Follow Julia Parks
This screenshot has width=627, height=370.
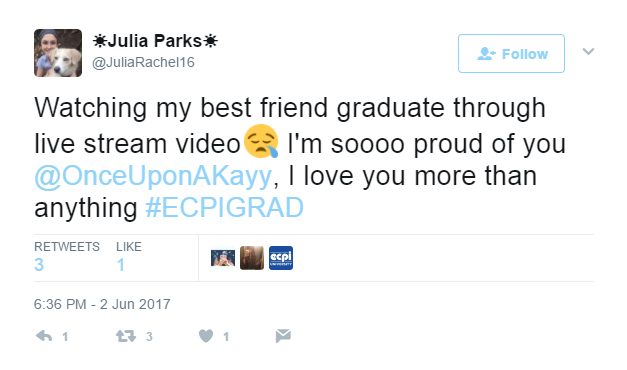click(x=511, y=54)
